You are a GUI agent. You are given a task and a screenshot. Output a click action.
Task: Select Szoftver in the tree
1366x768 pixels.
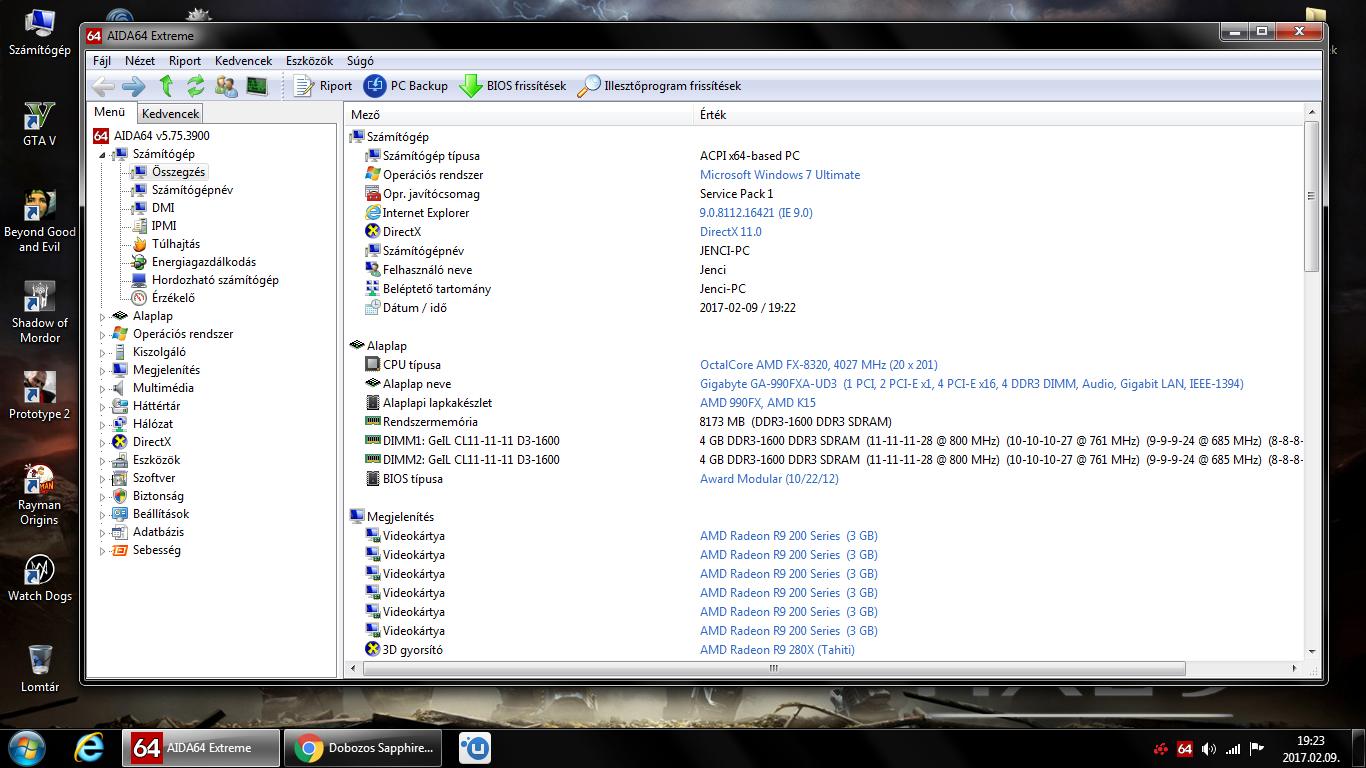154,478
